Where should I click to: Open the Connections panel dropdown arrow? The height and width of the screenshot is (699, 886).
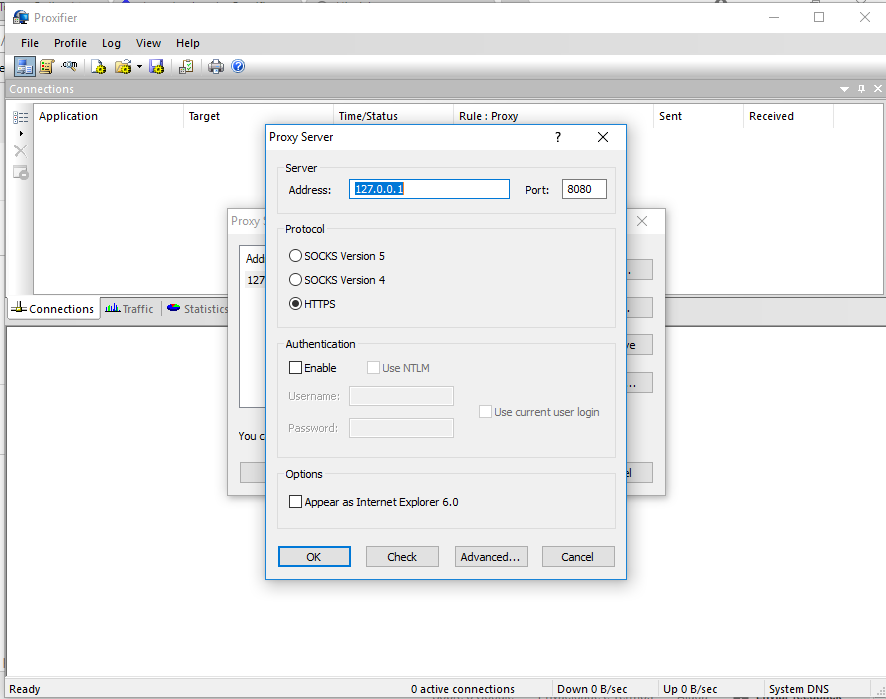(x=844, y=89)
